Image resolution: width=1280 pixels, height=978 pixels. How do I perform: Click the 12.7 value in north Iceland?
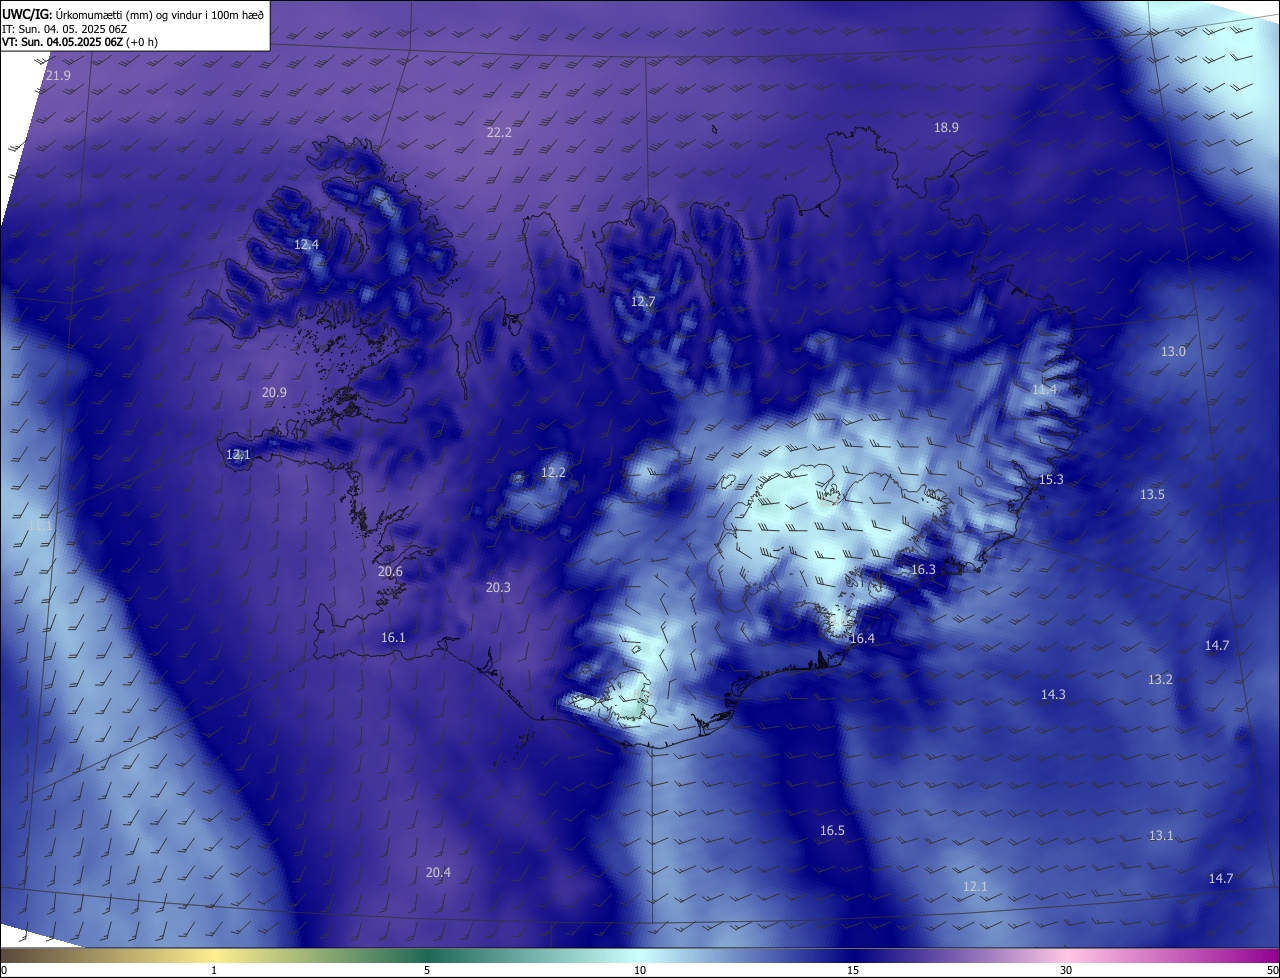(x=642, y=301)
